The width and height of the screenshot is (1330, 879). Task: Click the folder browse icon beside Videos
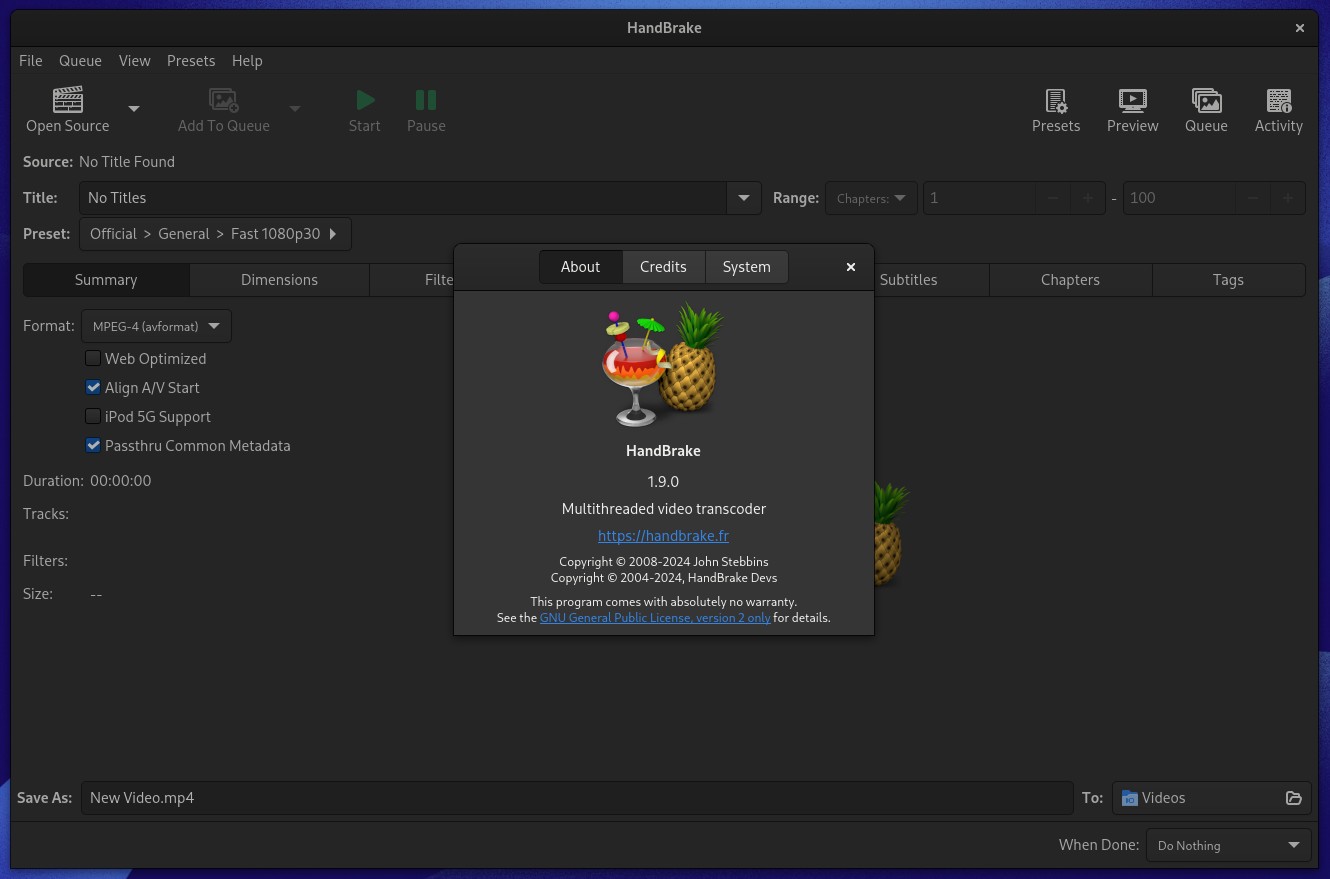[x=1293, y=798]
